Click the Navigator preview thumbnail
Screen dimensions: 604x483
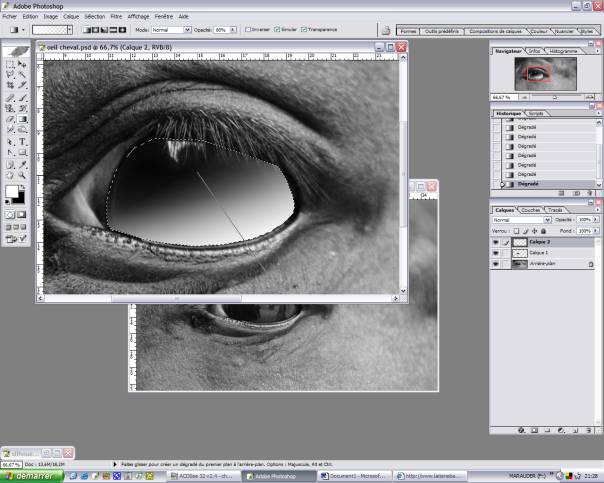point(545,74)
